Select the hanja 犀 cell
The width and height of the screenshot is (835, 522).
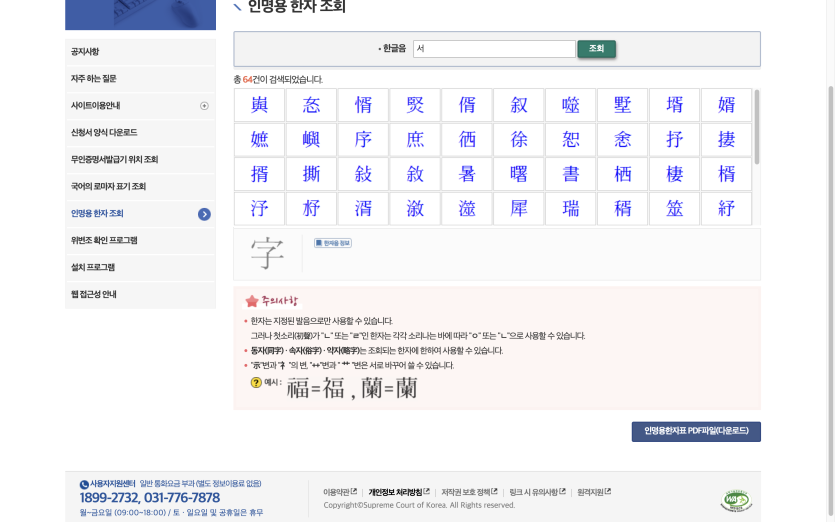(519, 208)
